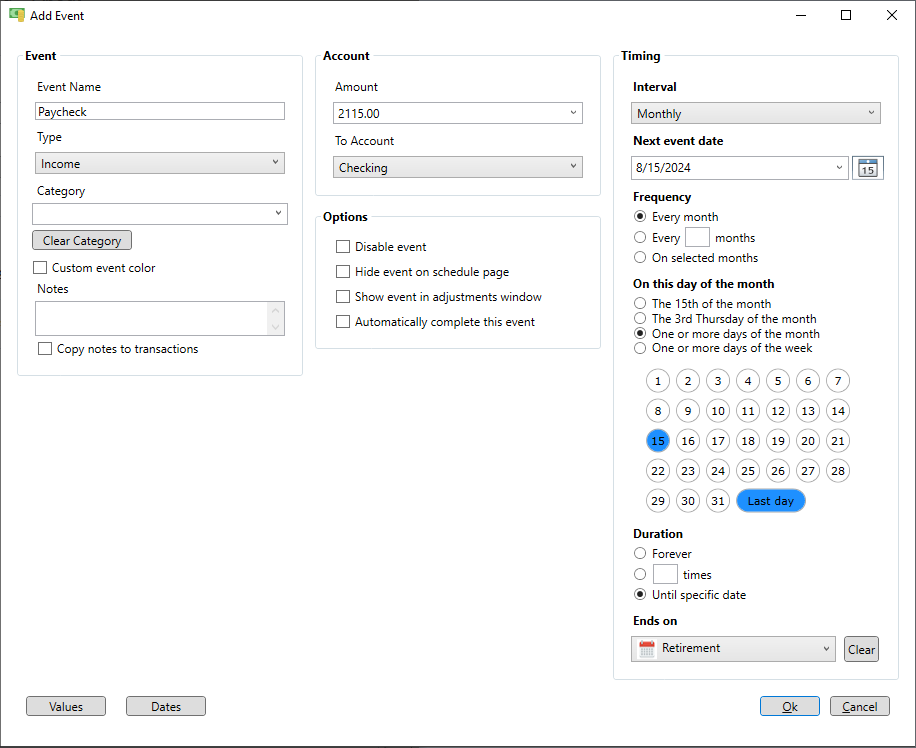
Task: Select day 28 of the month
Action: click(838, 471)
